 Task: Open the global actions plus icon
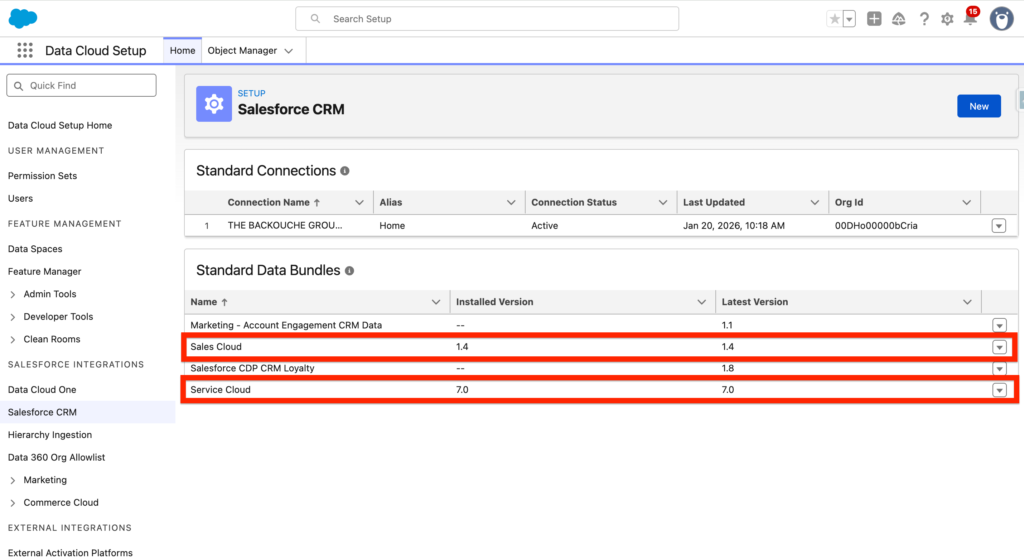coord(874,19)
